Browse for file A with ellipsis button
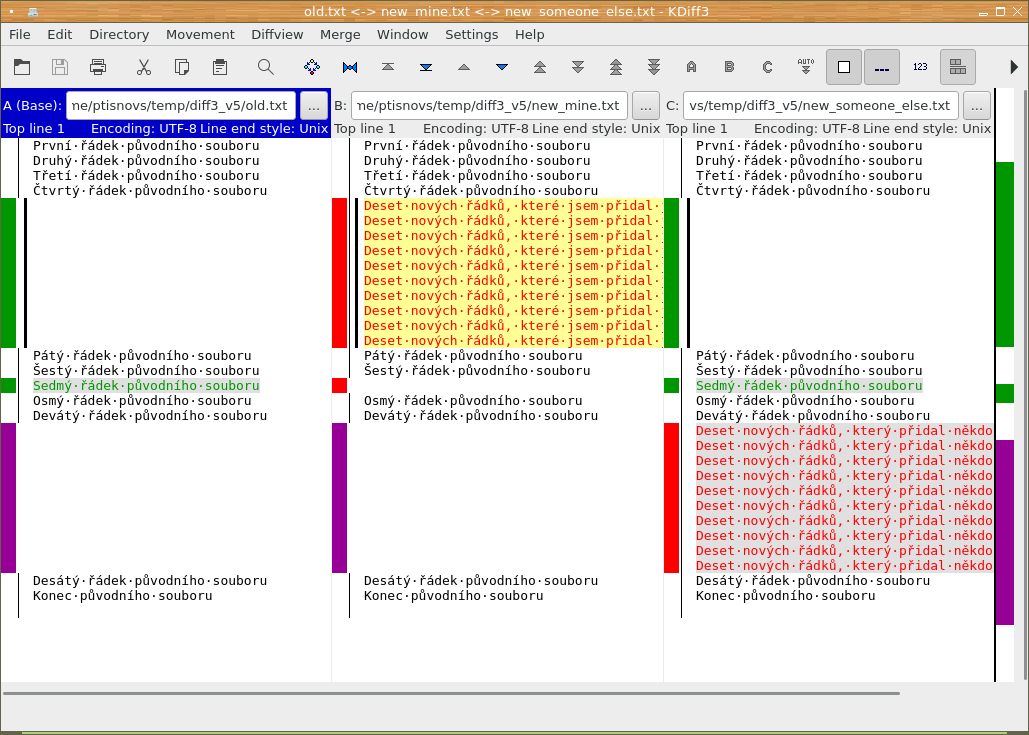1029x735 pixels. coord(313,105)
